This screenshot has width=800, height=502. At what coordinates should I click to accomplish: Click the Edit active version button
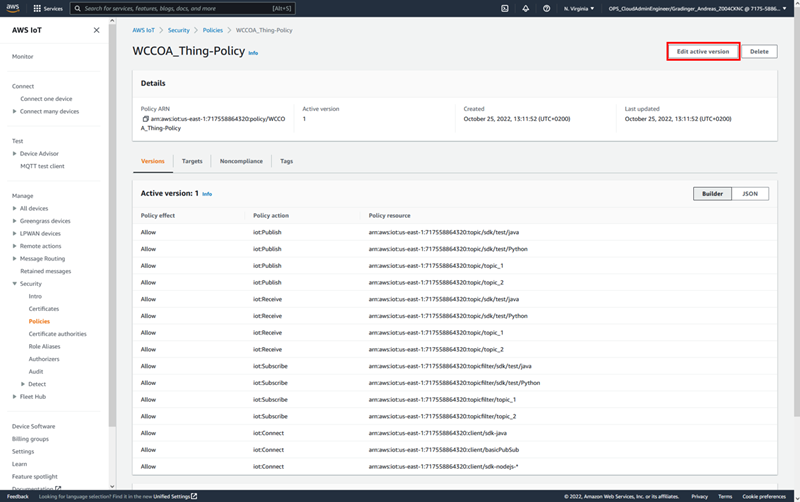pos(703,51)
